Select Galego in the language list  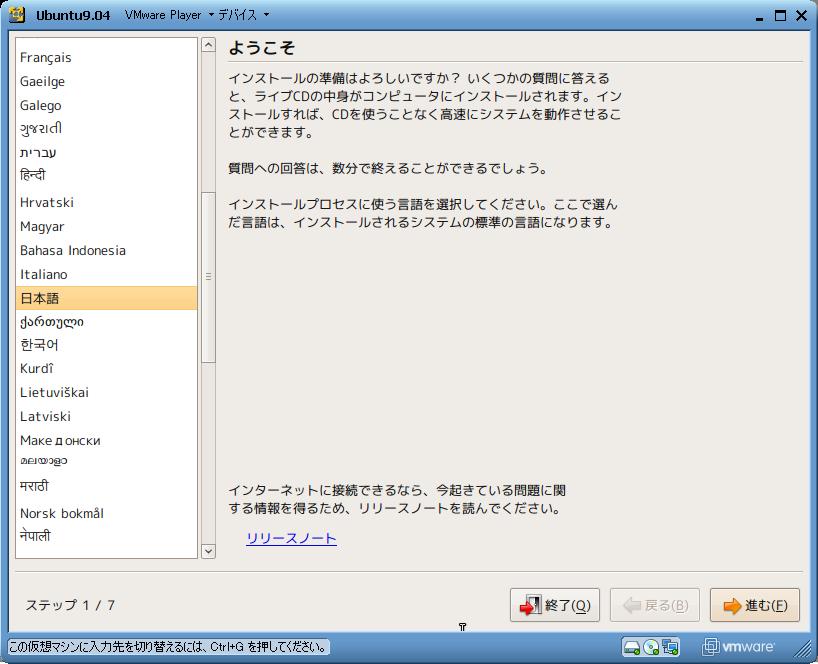click(x=106, y=105)
